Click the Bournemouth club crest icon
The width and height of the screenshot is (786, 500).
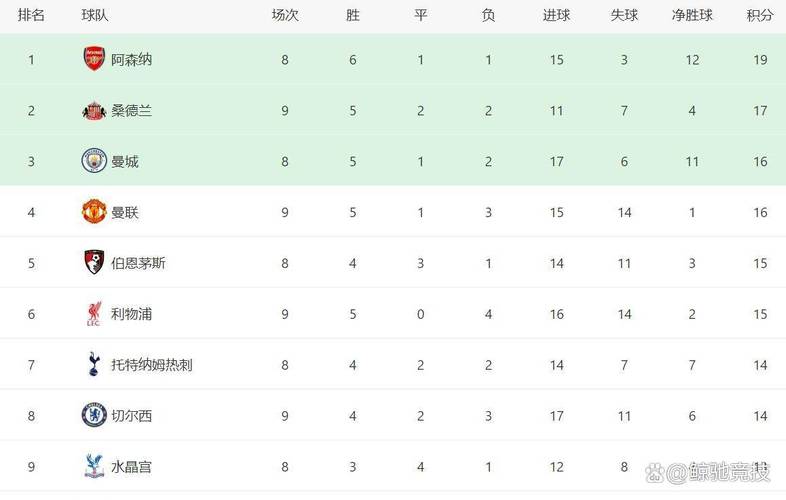click(x=94, y=263)
